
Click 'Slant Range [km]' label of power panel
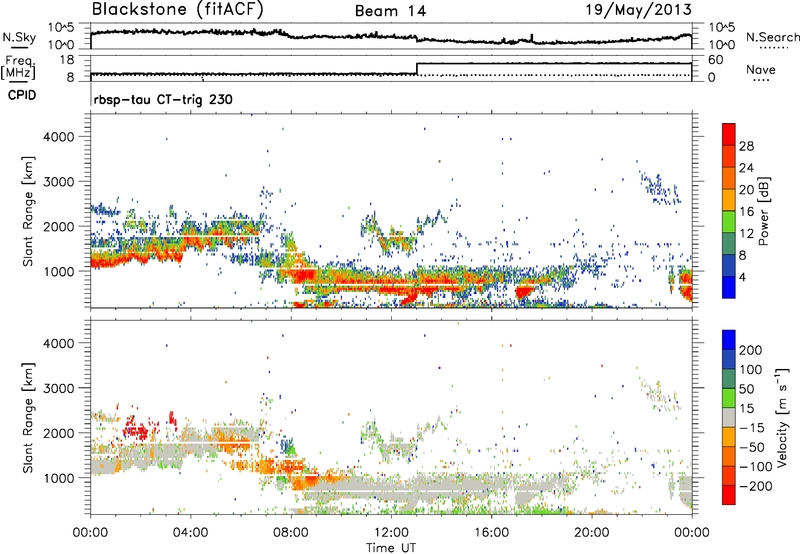28,211
